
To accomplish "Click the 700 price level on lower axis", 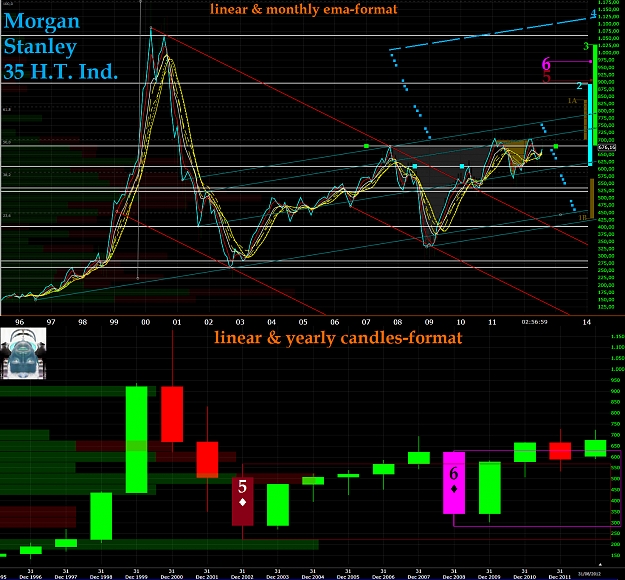I will coord(615,435).
